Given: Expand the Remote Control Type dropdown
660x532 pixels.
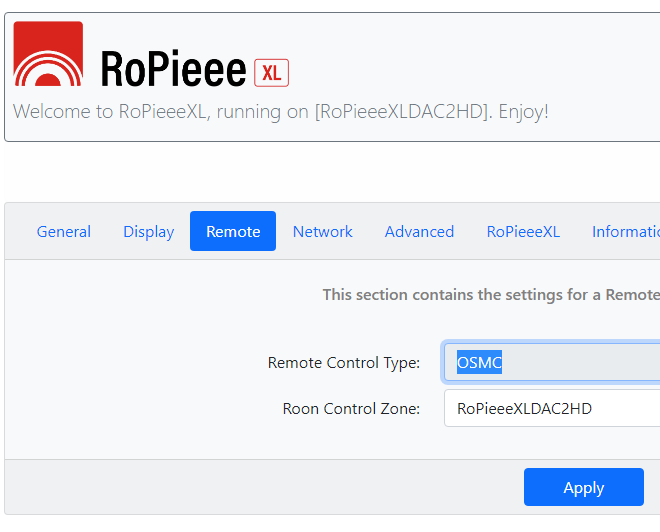Looking at the screenshot, I should pyautogui.click(x=552, y=362).
